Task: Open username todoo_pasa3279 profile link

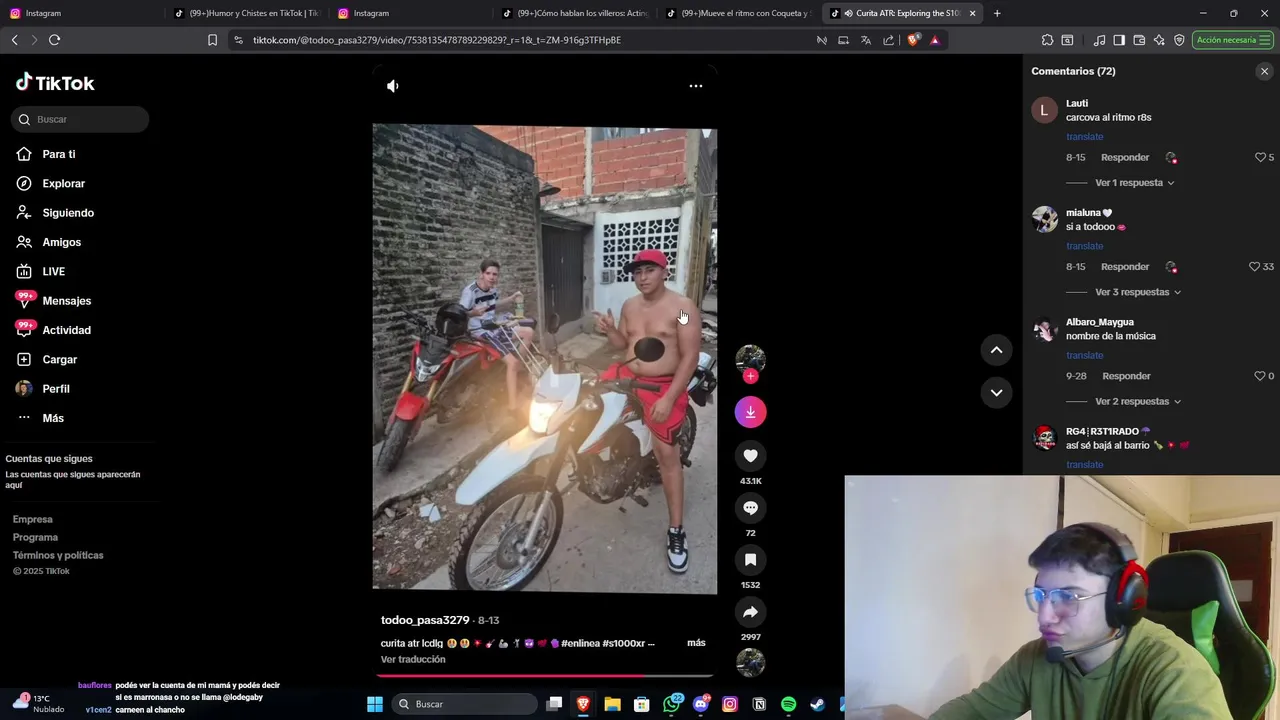Action: coord(425,620)
